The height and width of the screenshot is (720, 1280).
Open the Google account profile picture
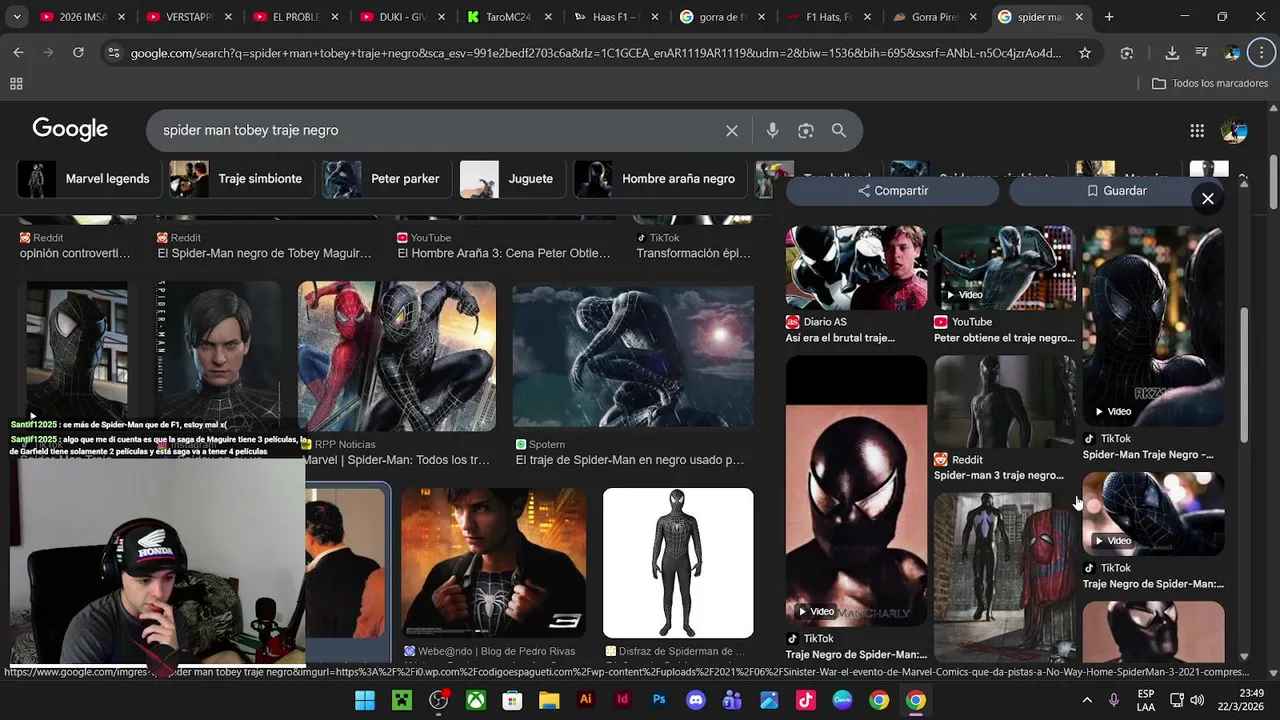pos(1234,130)
